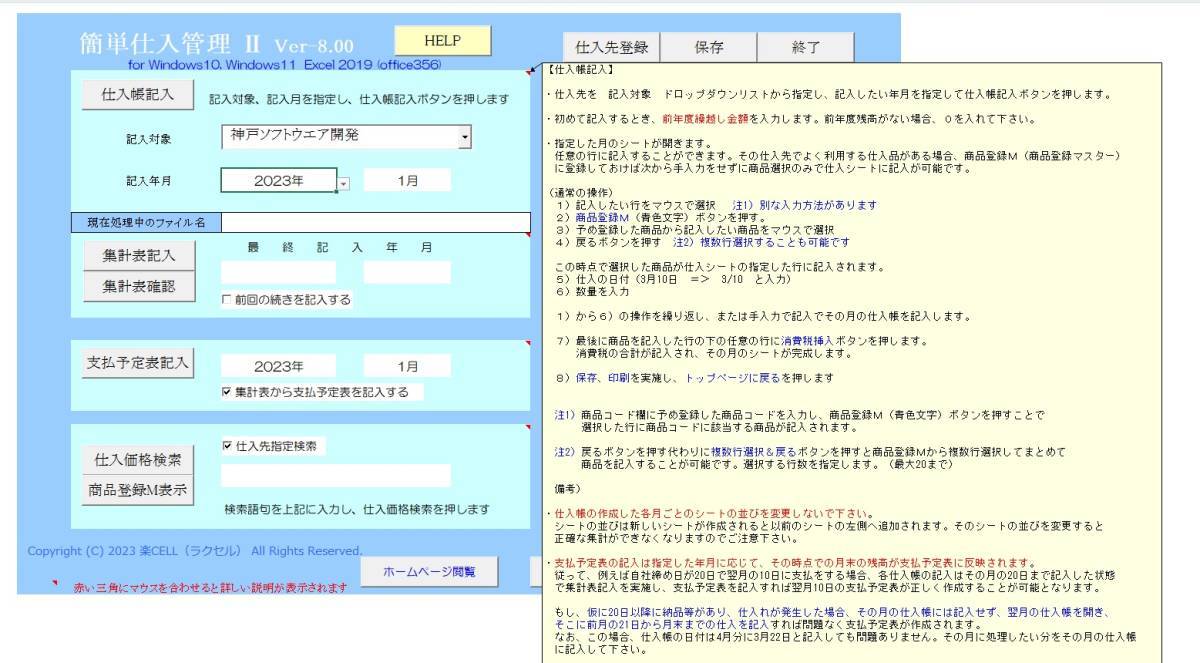Screen dimensions: 1200x663
Task: Click the 現在処理中のファイル名 label cell
Action: click(x=146, y=222)
